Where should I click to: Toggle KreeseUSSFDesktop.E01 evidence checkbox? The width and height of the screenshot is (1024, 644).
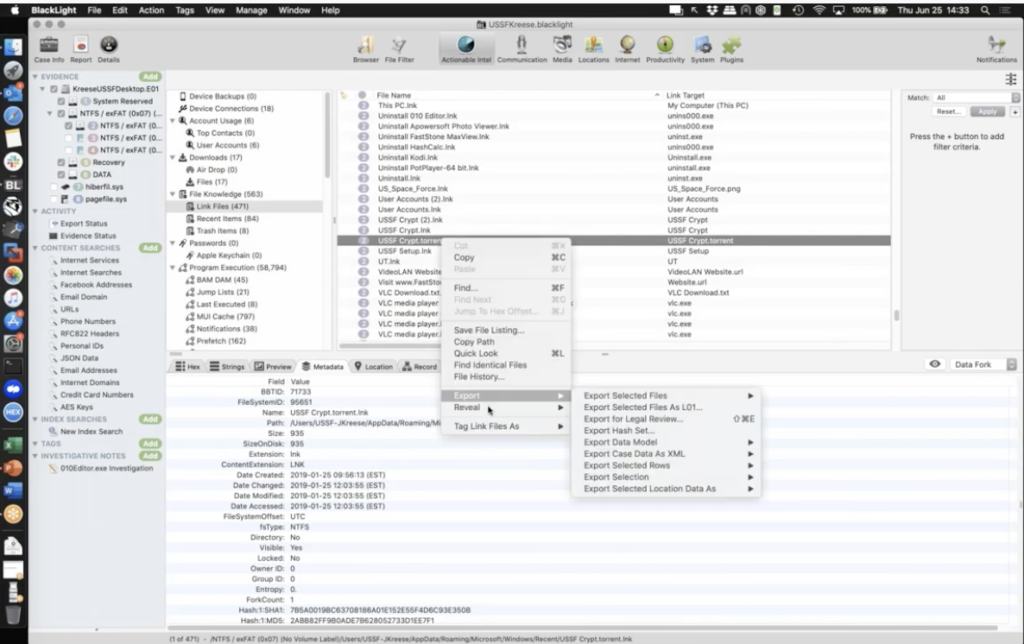(54, 89)
